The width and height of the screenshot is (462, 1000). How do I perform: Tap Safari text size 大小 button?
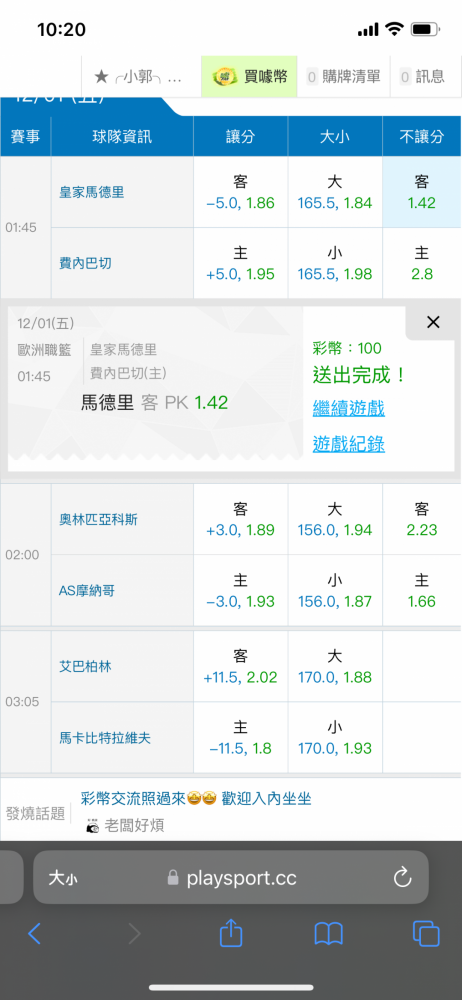[63, 879]
